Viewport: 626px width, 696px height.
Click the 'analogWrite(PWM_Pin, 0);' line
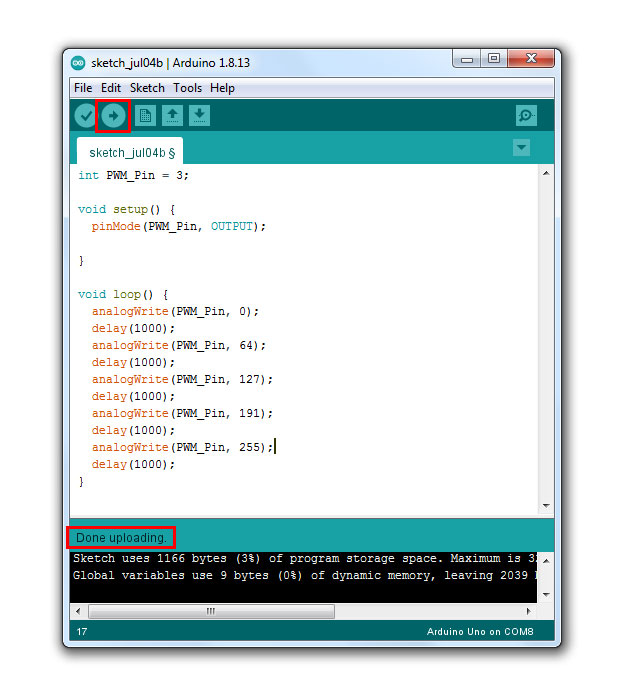[175, 311]
